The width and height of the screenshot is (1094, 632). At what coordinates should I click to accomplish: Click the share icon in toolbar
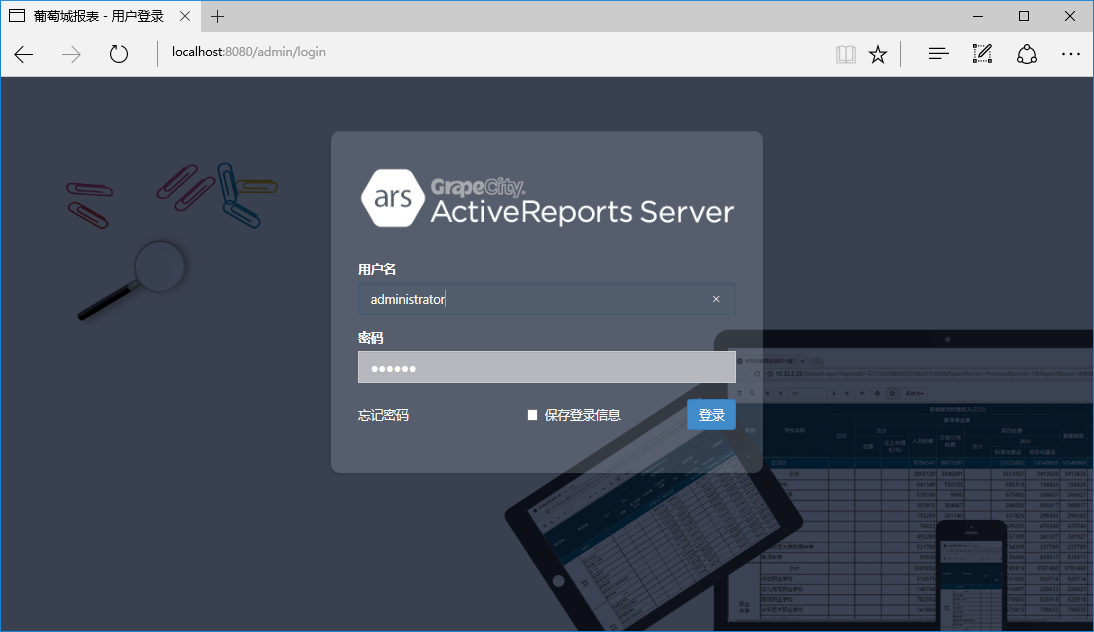1027,54
